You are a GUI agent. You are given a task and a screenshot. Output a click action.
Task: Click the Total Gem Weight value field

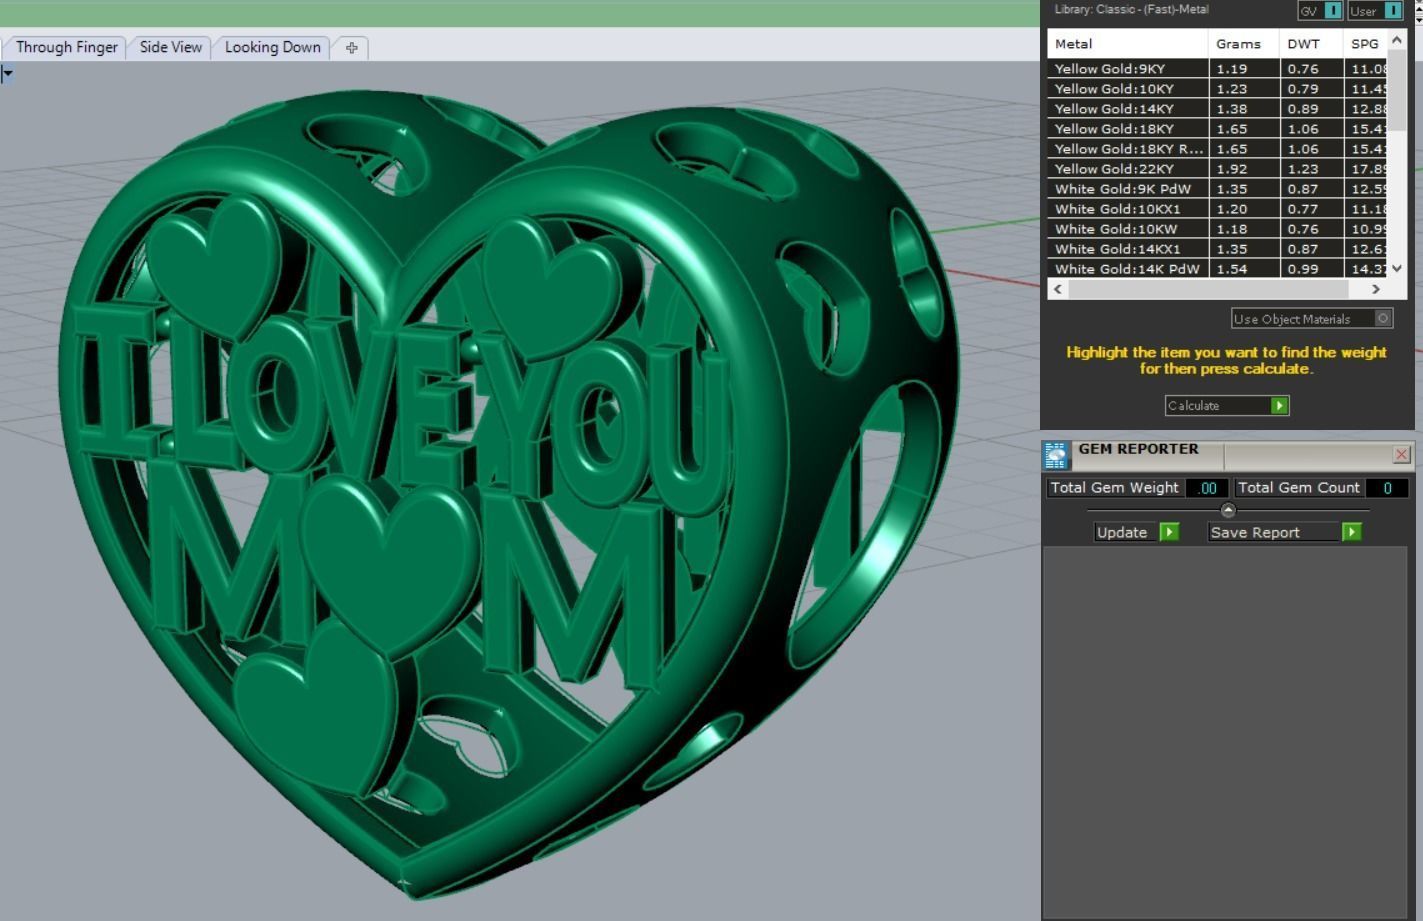coord(1207,487)
